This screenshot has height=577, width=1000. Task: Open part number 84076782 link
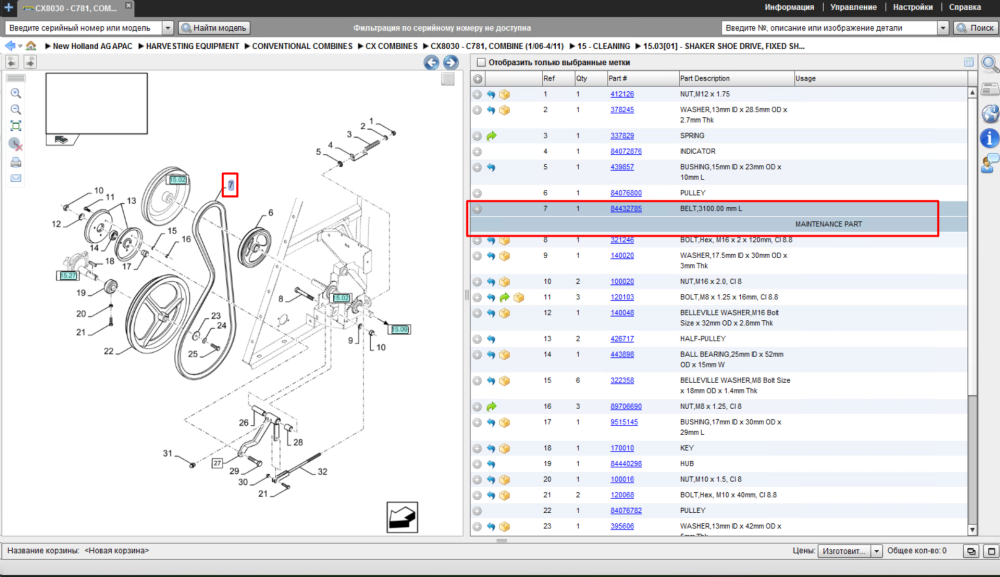626,511
